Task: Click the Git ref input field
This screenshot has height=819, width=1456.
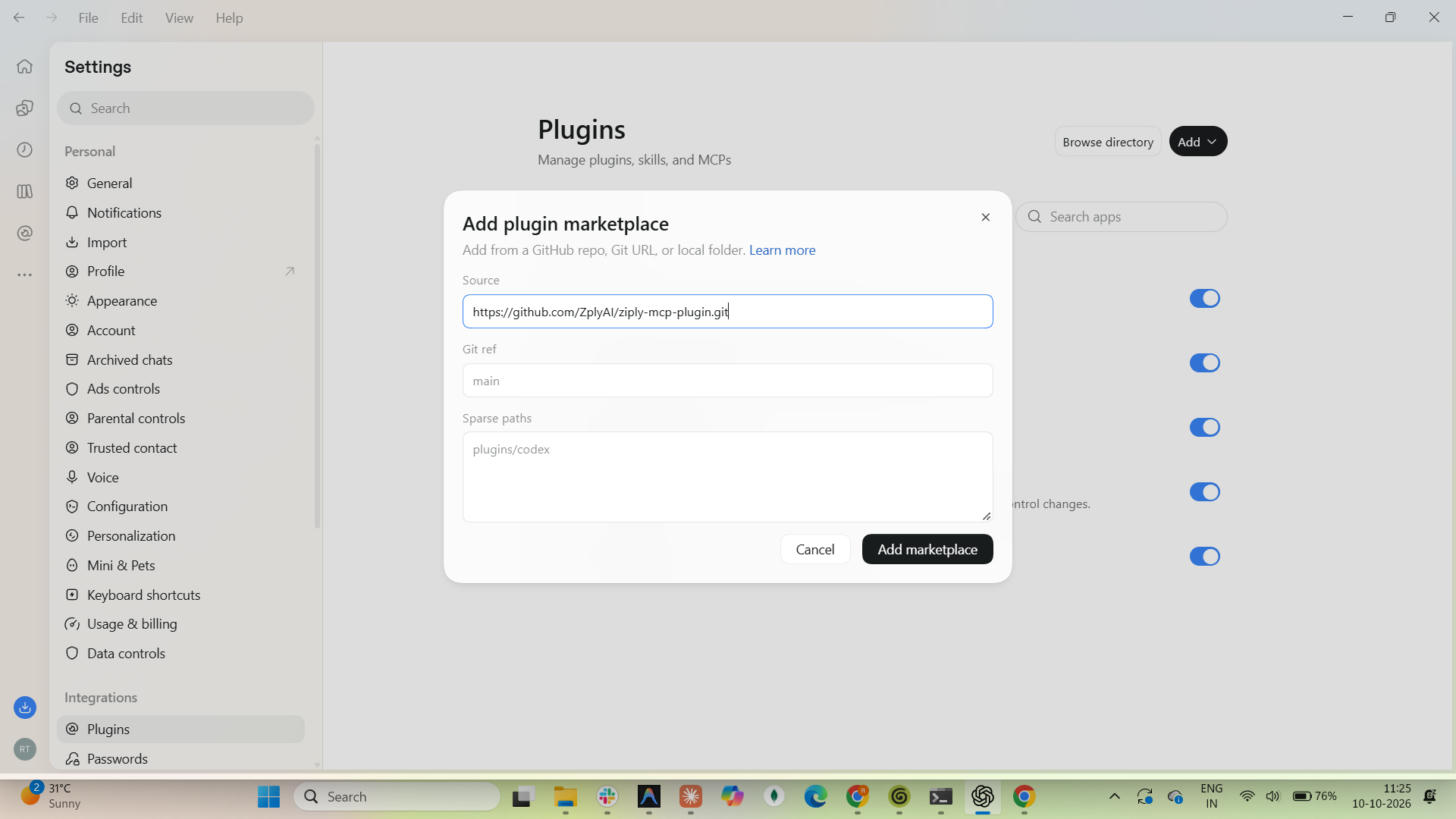Action: tap(727, 380)
